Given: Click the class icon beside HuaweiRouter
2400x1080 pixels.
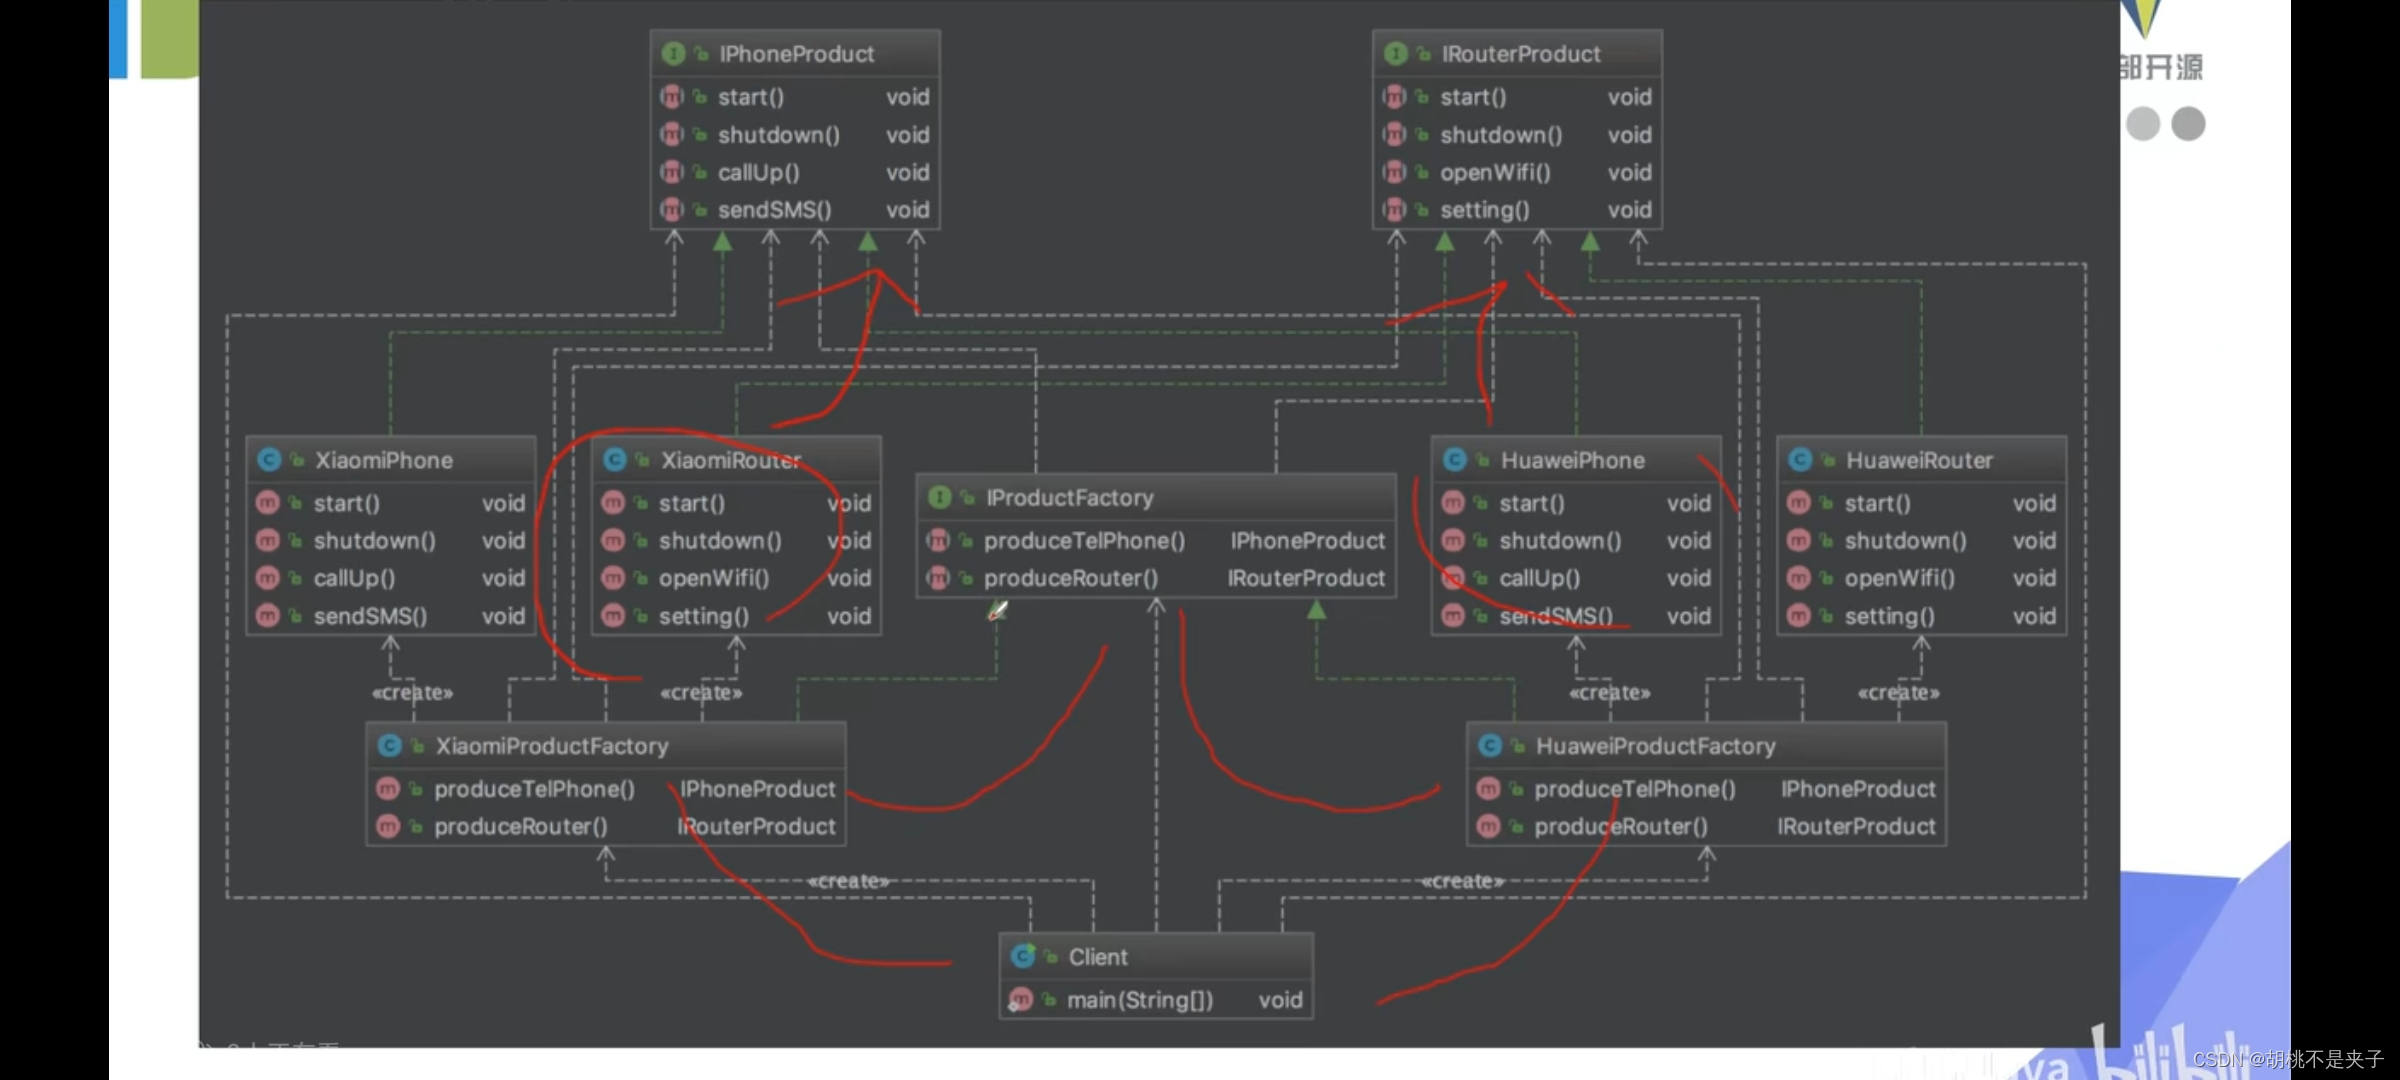Looking at the screenshot, I should [1799, 460].
